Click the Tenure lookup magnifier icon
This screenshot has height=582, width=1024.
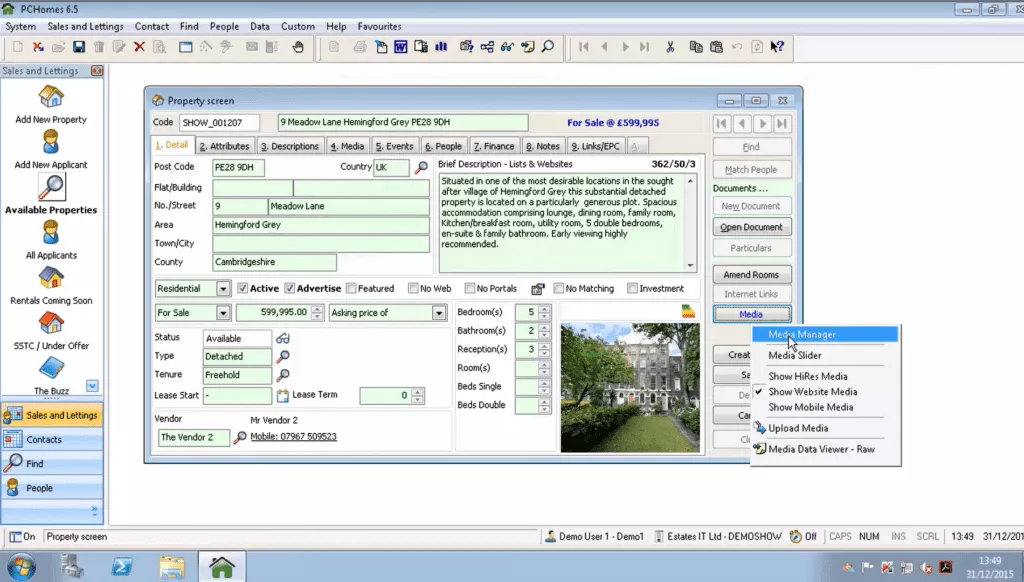pyautogui.click(x=283, y=375)
